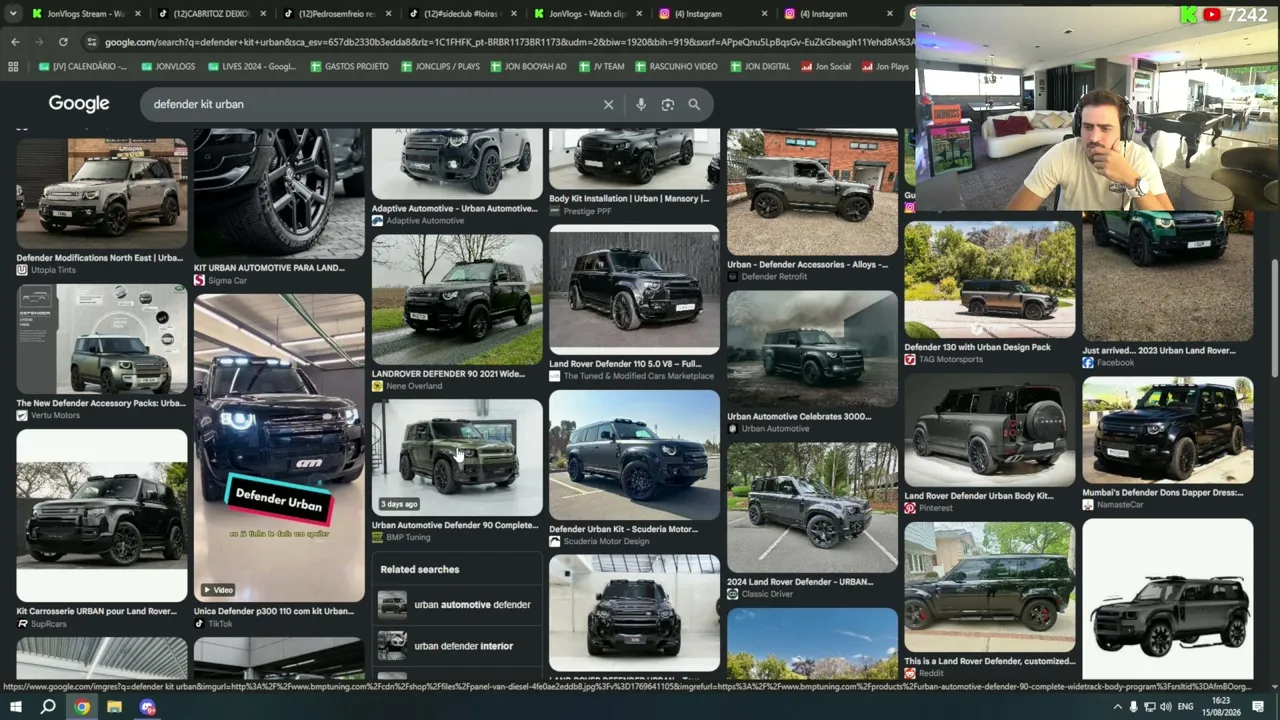1280x720 pixels.
Task: Open the Pinterest Urban Body Kit image
Action: [990, 432]
